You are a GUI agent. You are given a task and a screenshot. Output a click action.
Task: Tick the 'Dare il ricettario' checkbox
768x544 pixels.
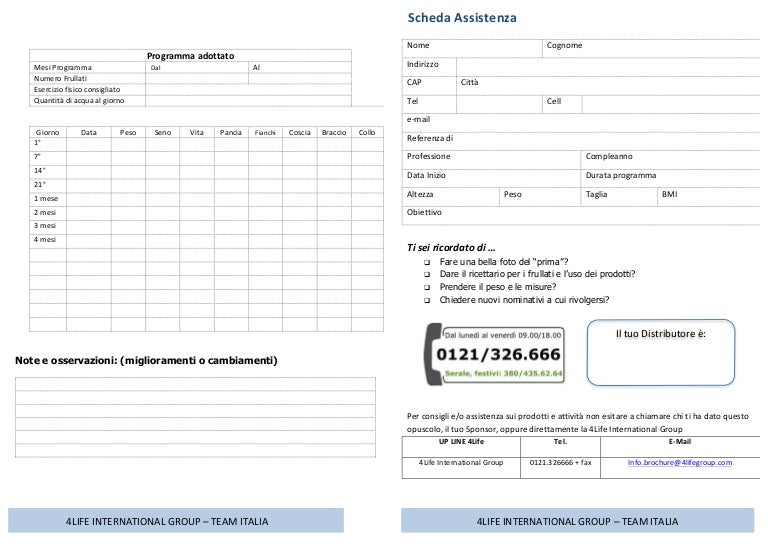click(x=427, y=275)
